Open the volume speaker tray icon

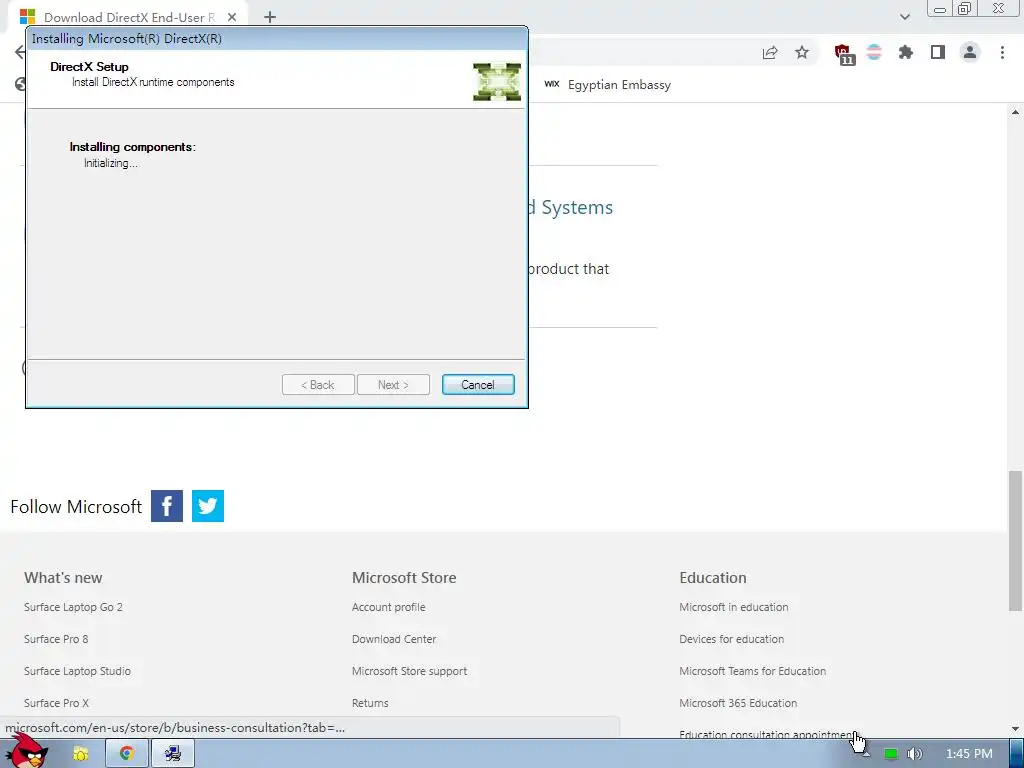(x=915, y=754)
